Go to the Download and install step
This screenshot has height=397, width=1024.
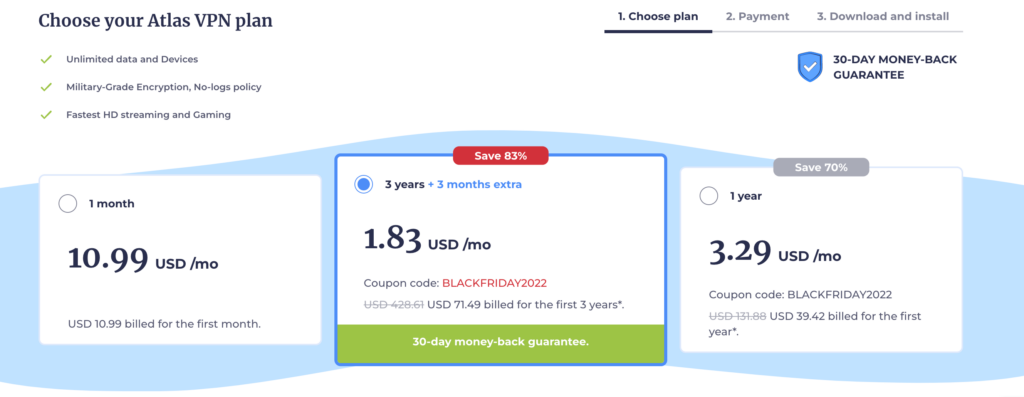point(883,17)
